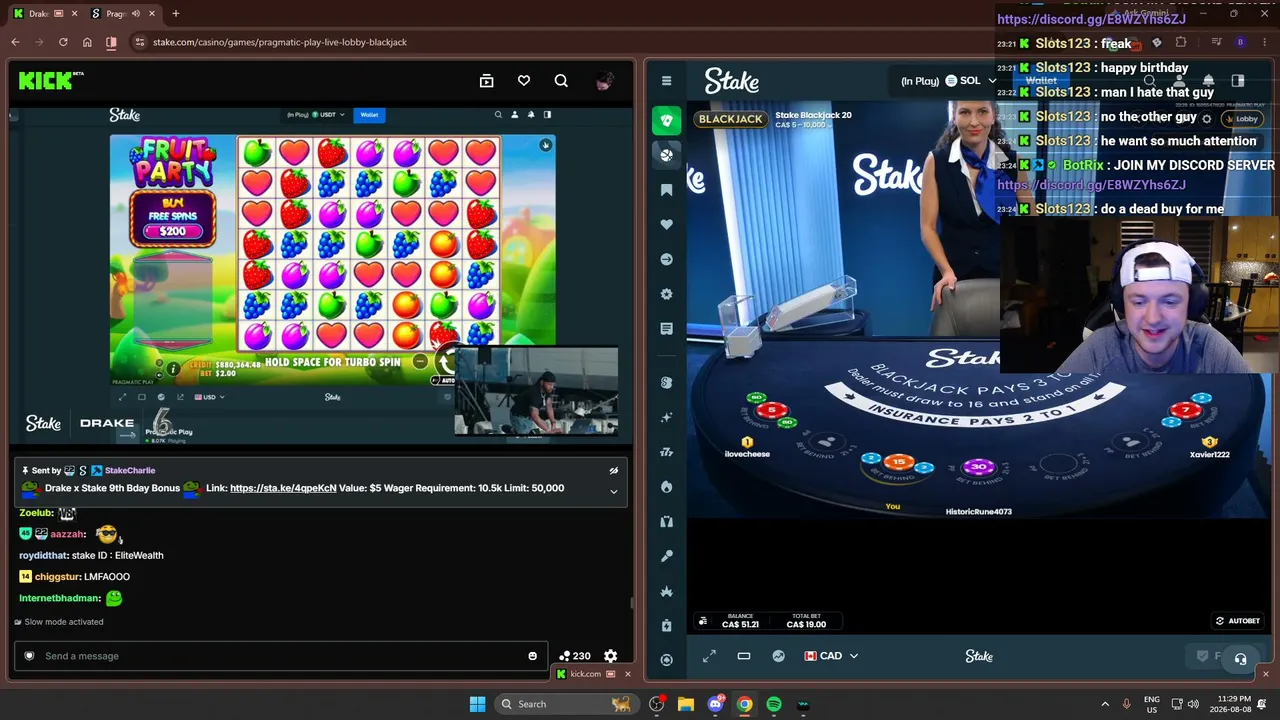Open Chrome from the taskbar
Screen dimensions: 1280x720
tap(744, 704)
